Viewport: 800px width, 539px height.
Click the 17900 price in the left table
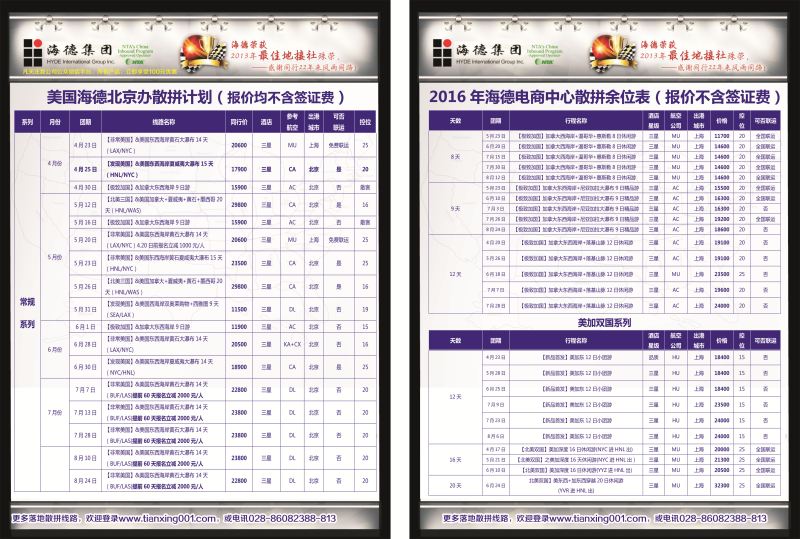(x=239, y=169)
